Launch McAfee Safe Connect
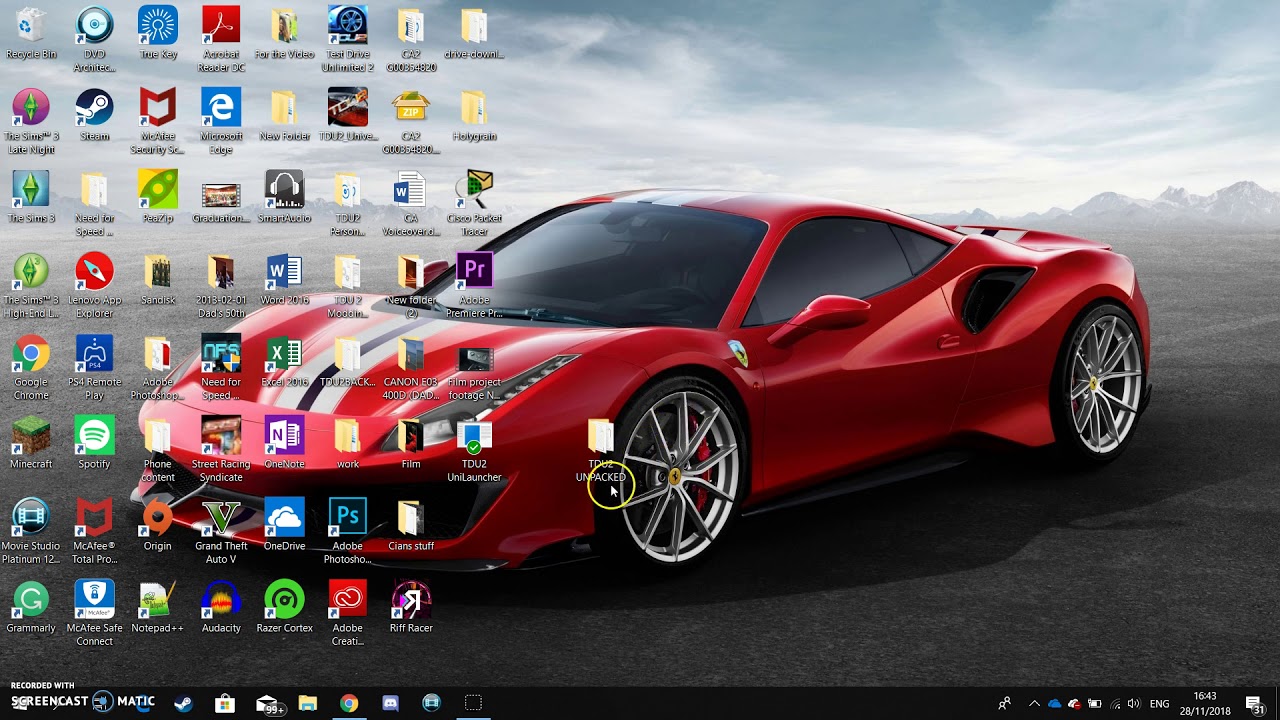Image resolution: width=1280 pixels, height=720 pixels. point(94,613)
